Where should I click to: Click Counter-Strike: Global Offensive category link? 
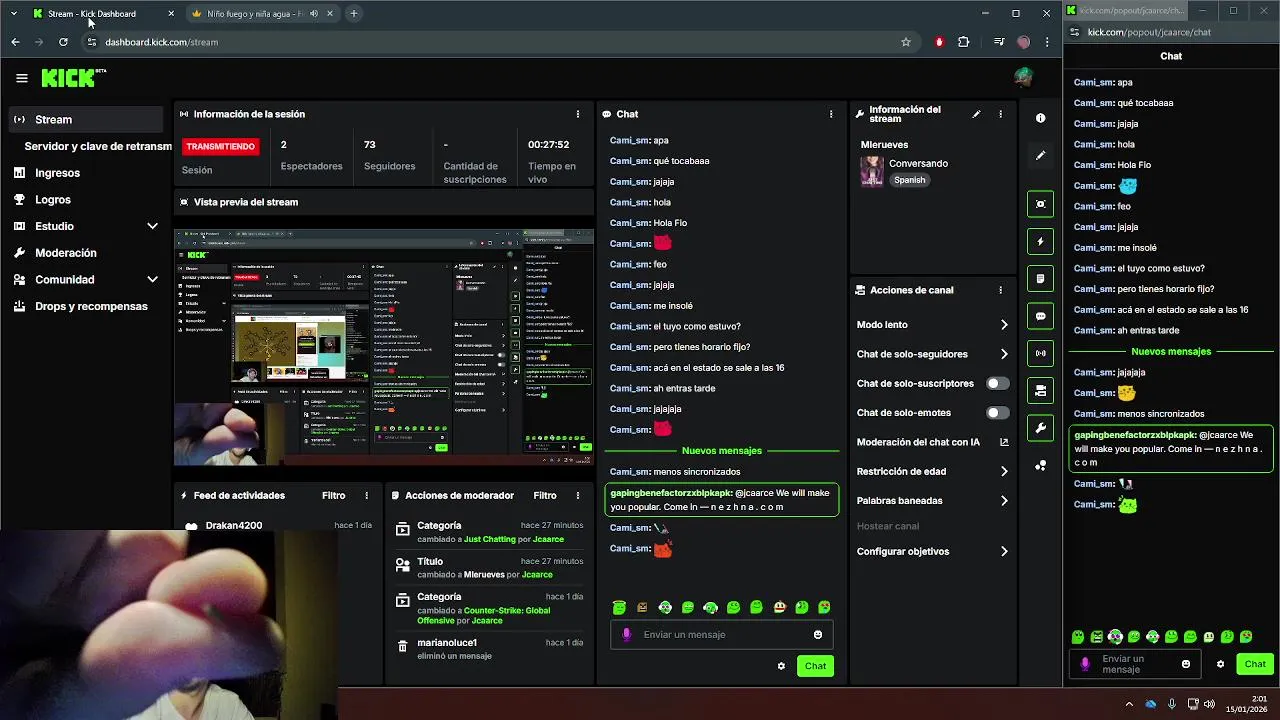click(483, 615)
